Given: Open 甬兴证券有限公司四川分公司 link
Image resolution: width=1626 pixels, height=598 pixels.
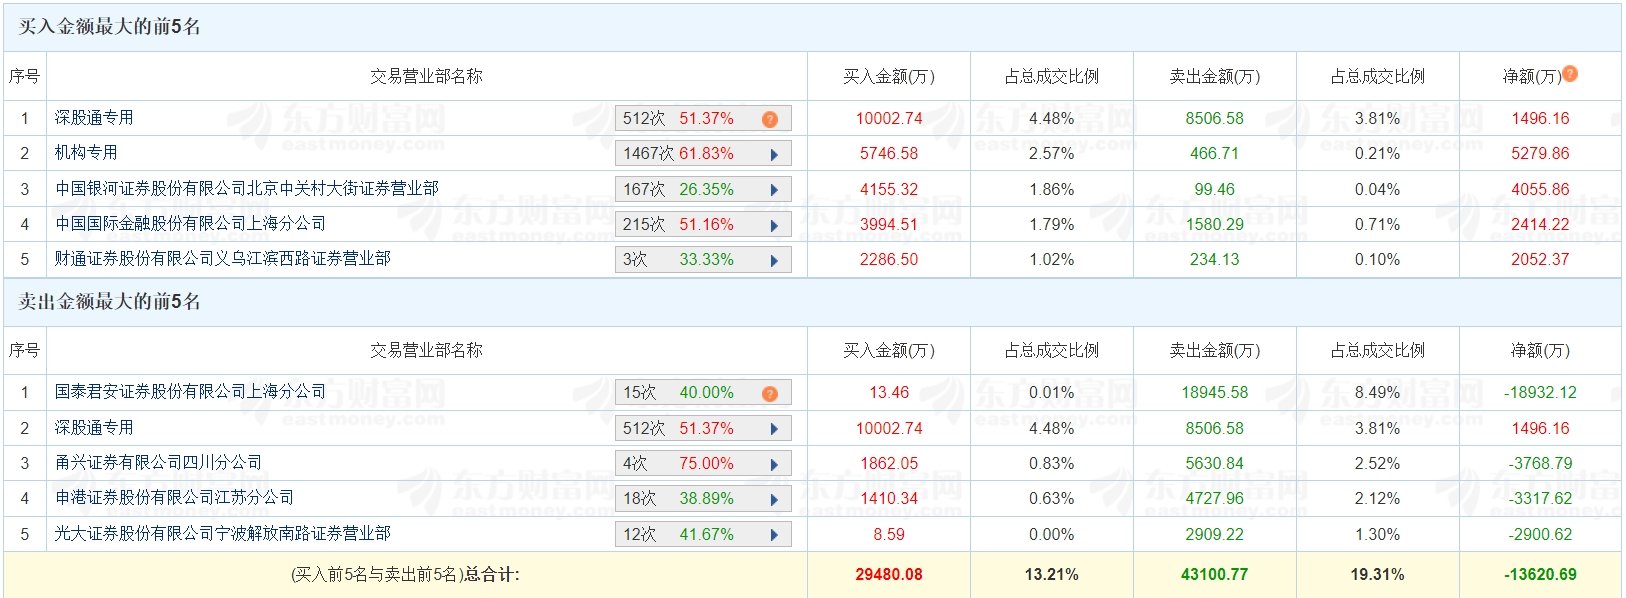Looking at the screenshot, I should 158,462.
